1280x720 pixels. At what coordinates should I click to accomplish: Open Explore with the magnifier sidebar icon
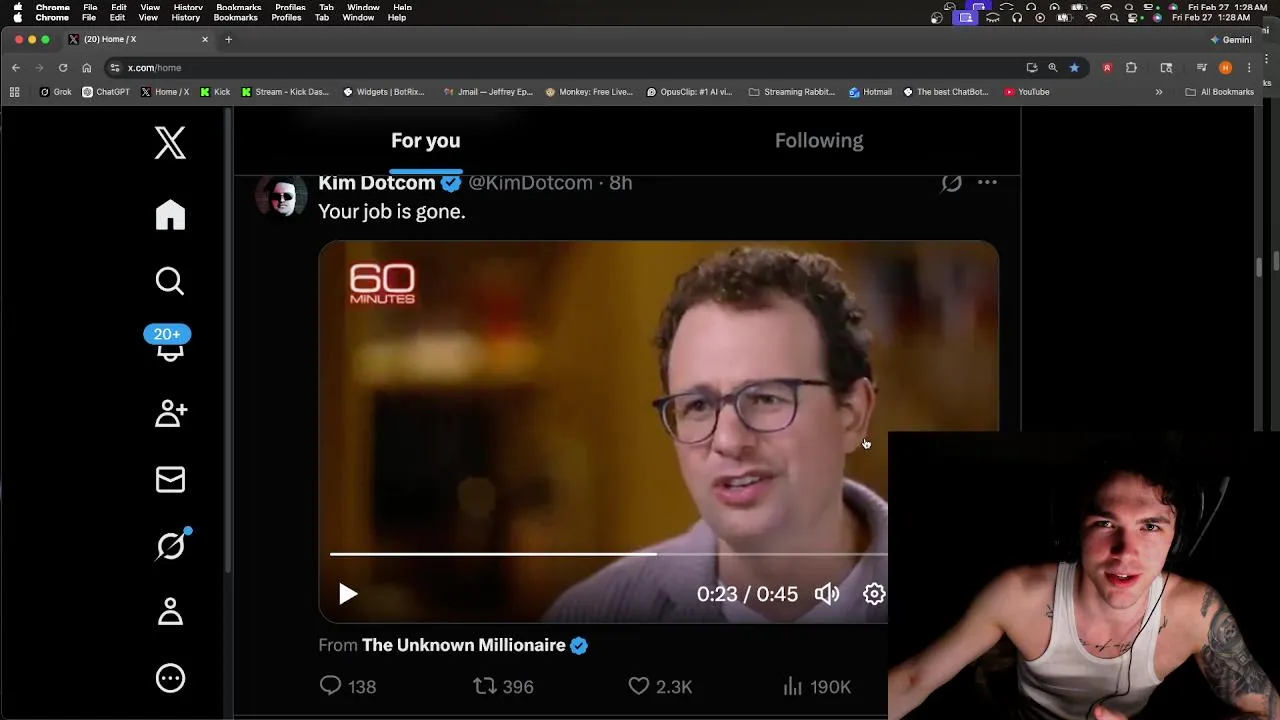click(x=170, y=281)
